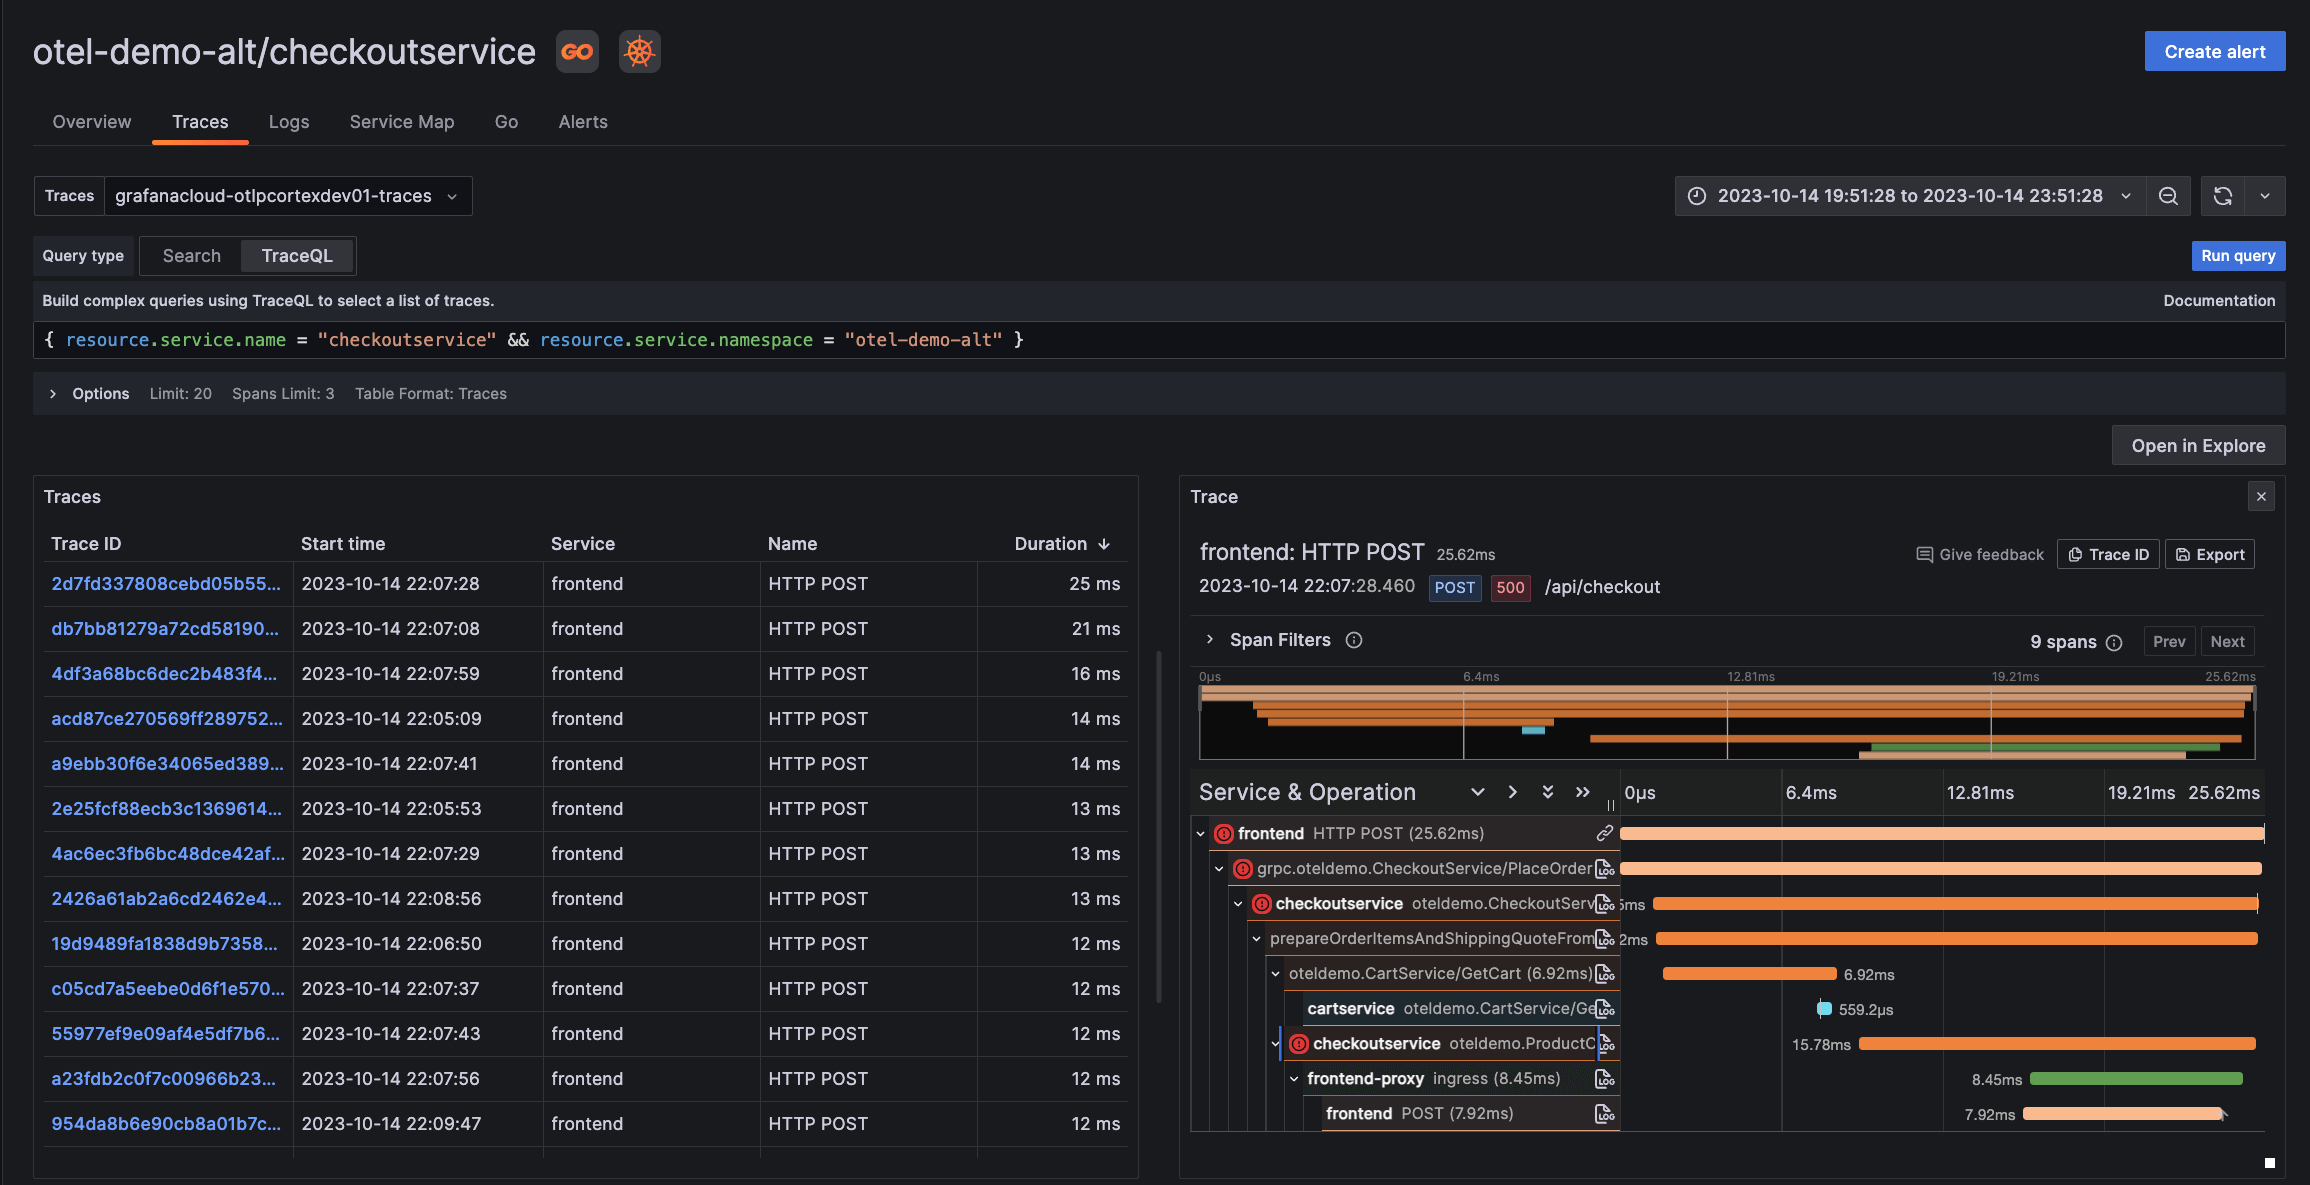The width and height of the screenshot is (2310, 1185).
Task: Select the TraceQL query type
Action: (x=297, y=256)
